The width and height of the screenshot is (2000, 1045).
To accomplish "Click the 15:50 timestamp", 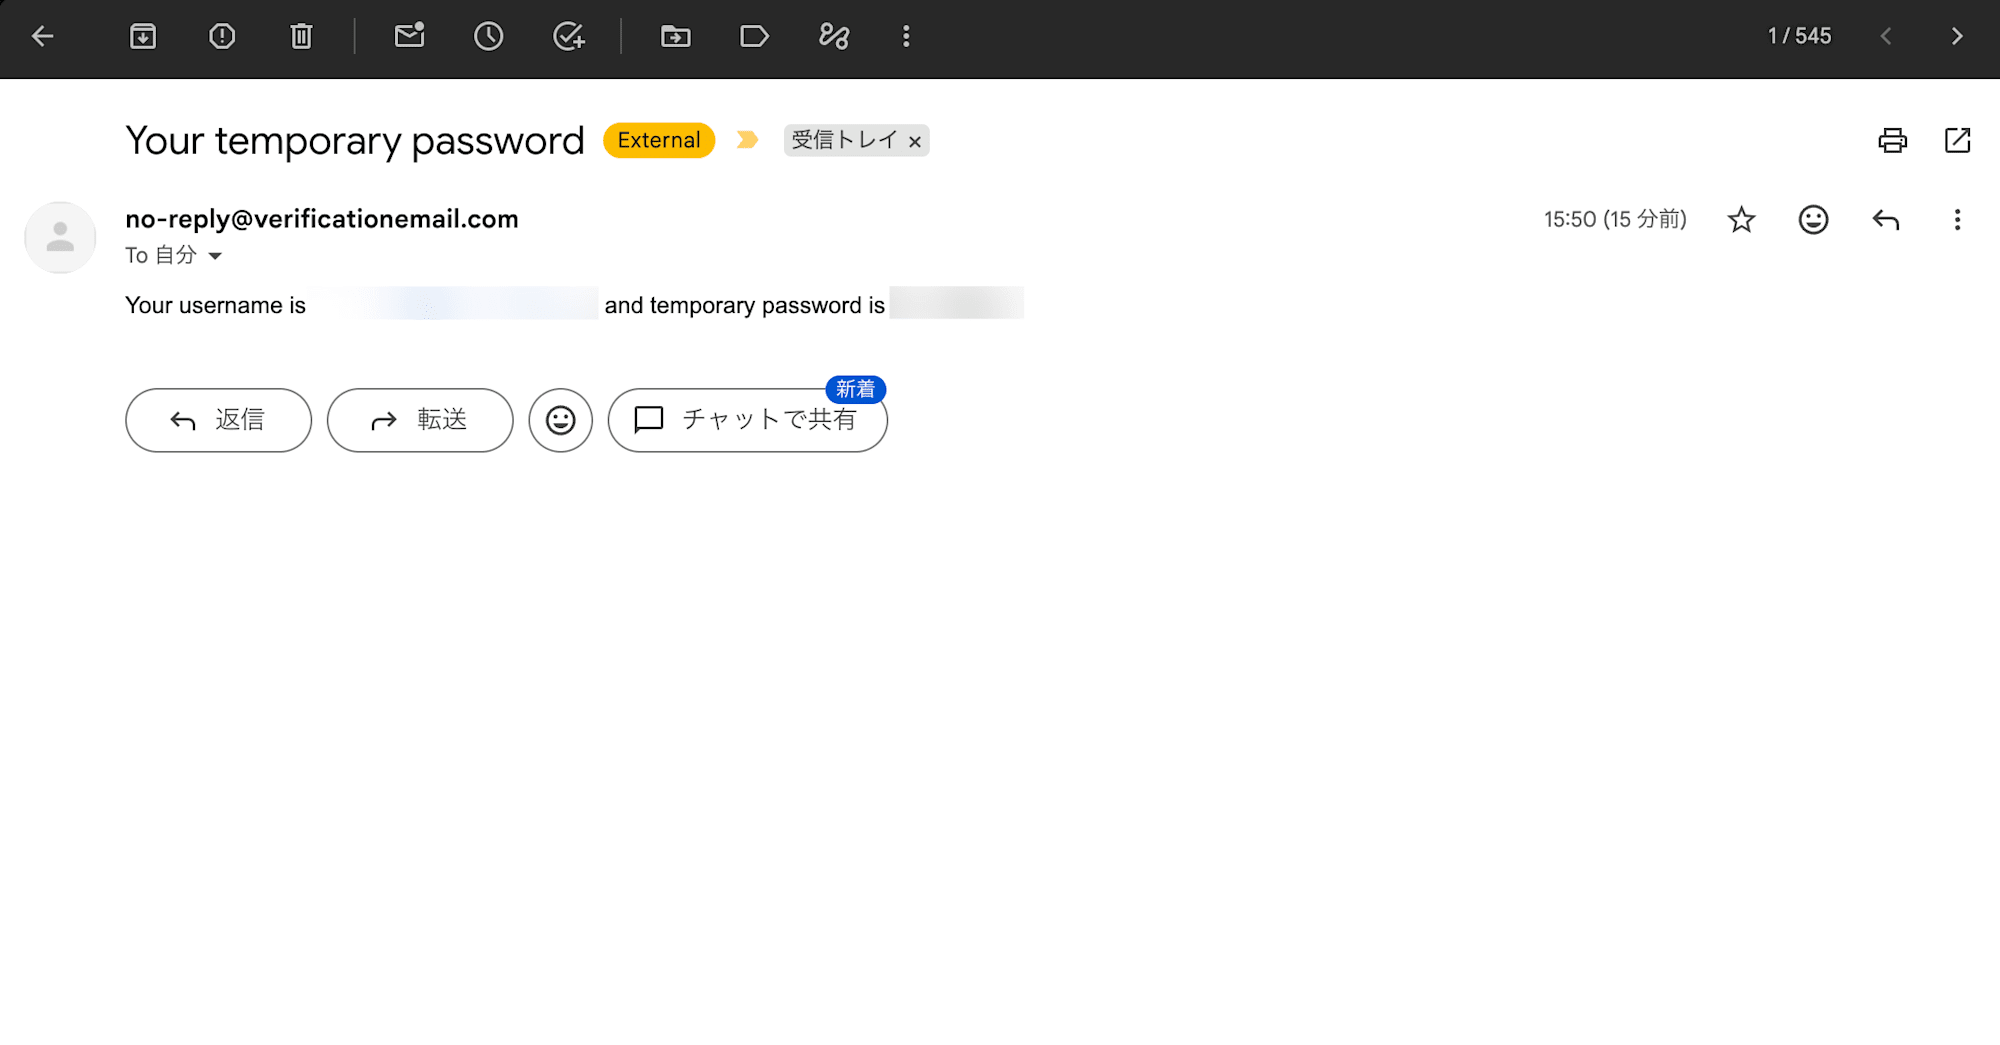I will [x=1615, y=219].
